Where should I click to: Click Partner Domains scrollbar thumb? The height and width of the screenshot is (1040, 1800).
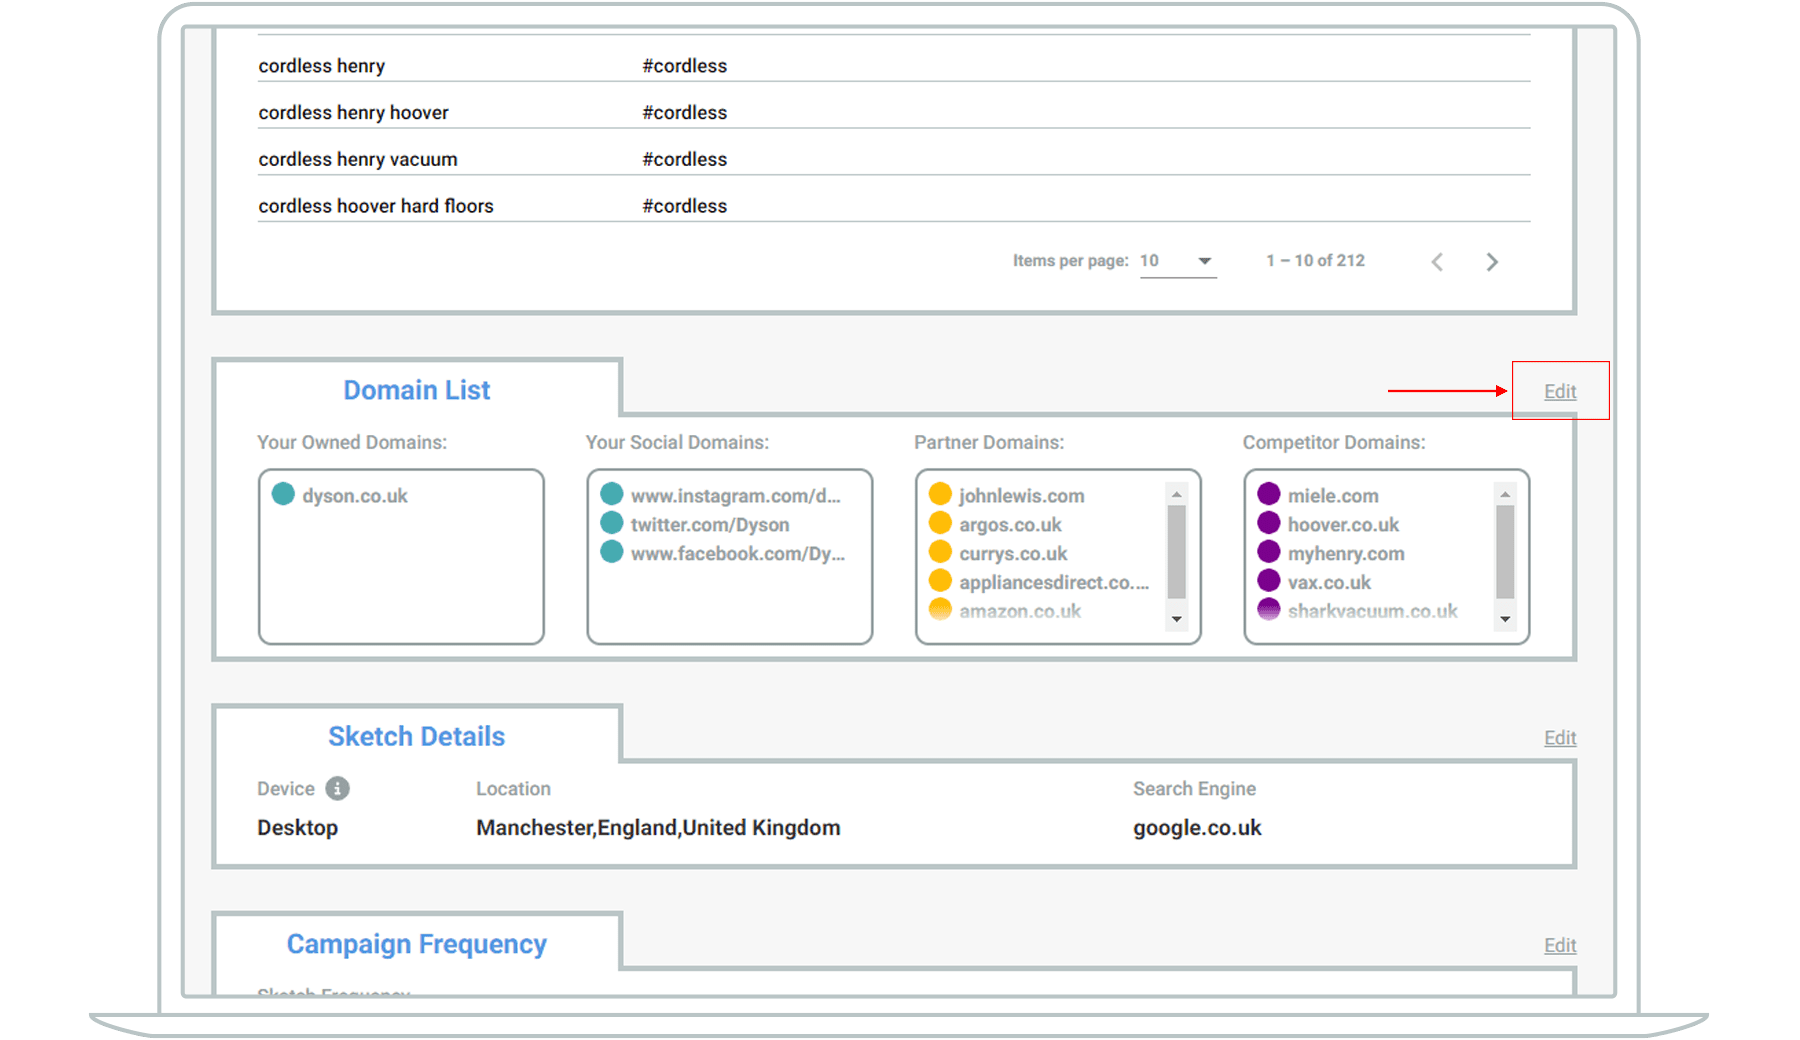[1177, 552]
